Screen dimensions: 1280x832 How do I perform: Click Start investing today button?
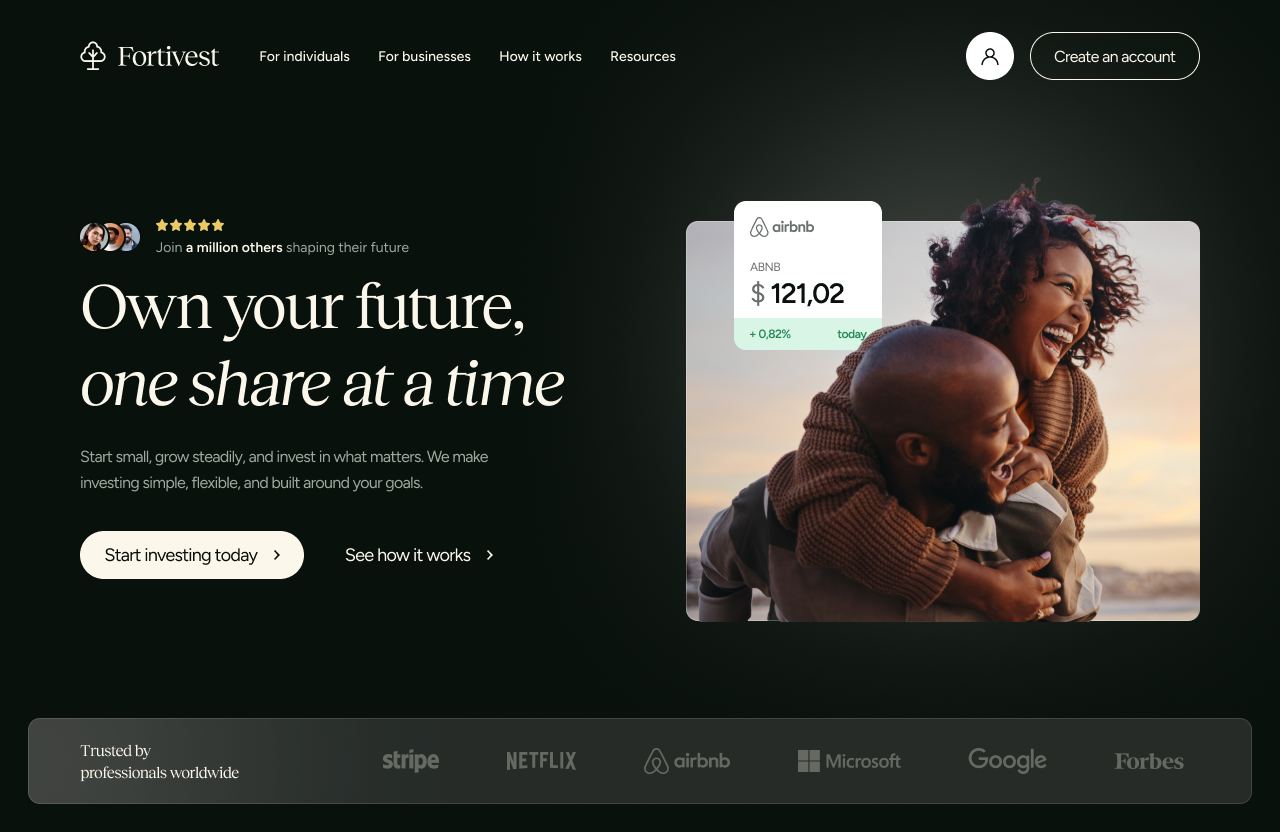coord(192,555)
